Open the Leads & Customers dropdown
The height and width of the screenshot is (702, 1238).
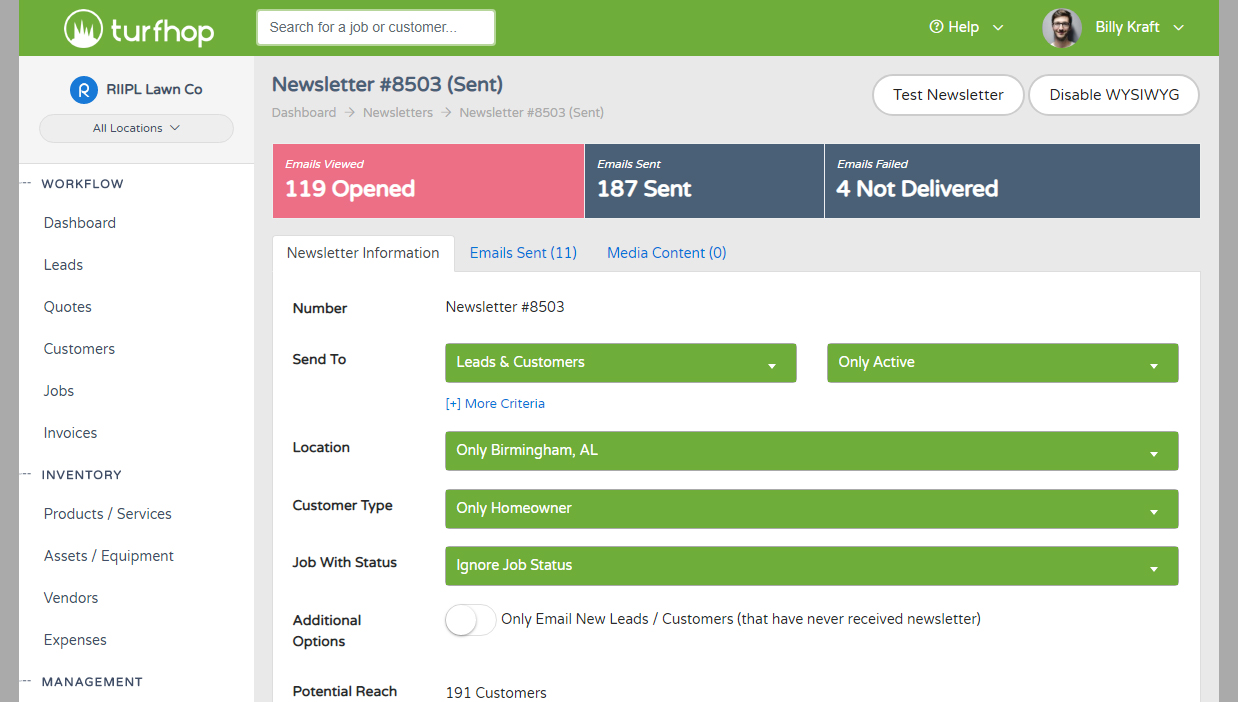[620, 363]
